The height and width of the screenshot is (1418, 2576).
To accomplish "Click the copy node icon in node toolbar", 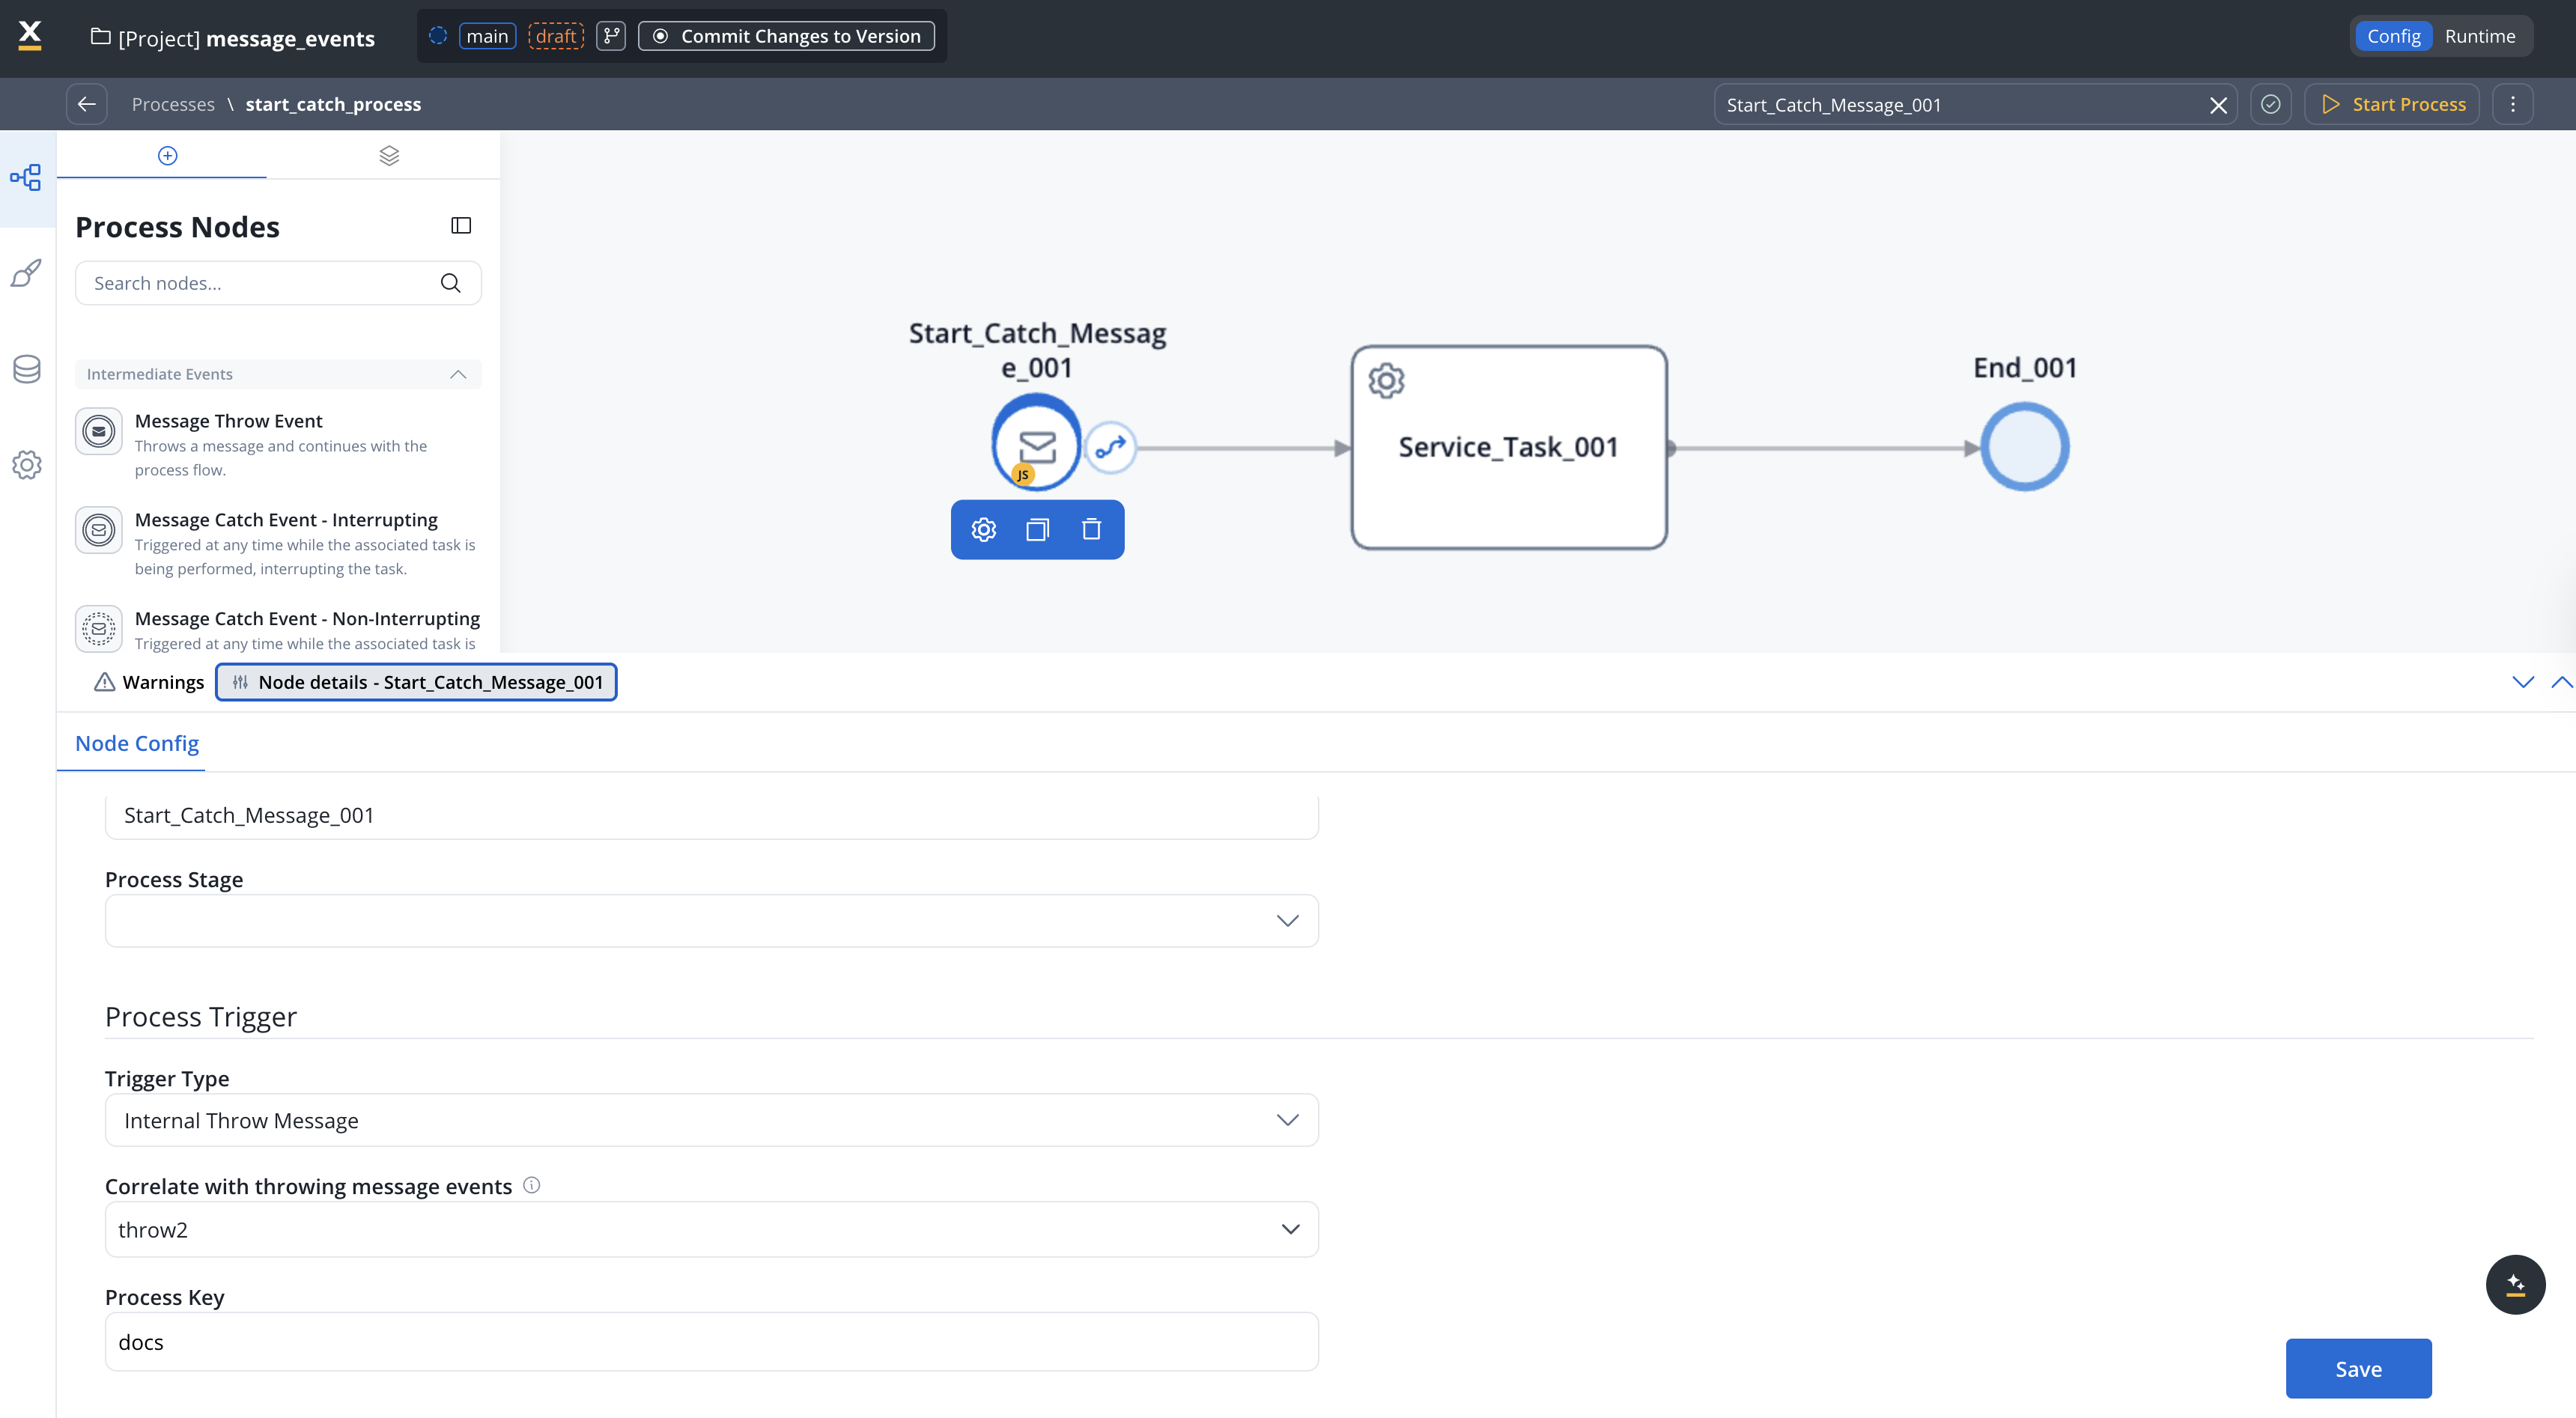I will click(x=1037, y=529).
